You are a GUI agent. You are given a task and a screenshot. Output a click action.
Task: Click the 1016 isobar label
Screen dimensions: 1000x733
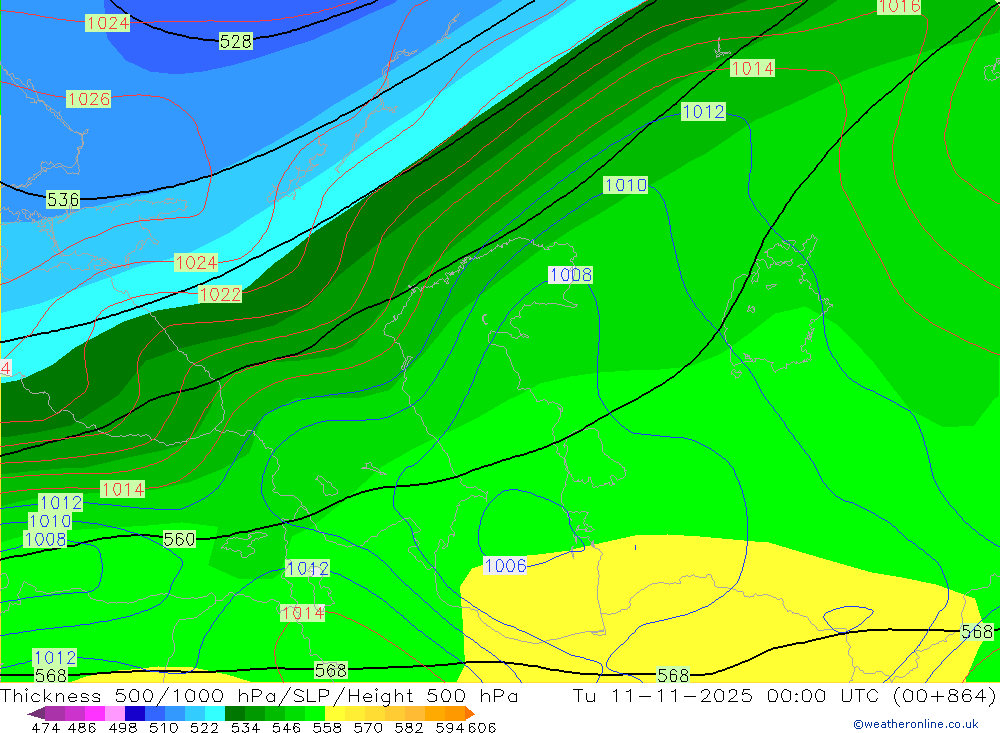pyautogui.click(x=899, y=7)
